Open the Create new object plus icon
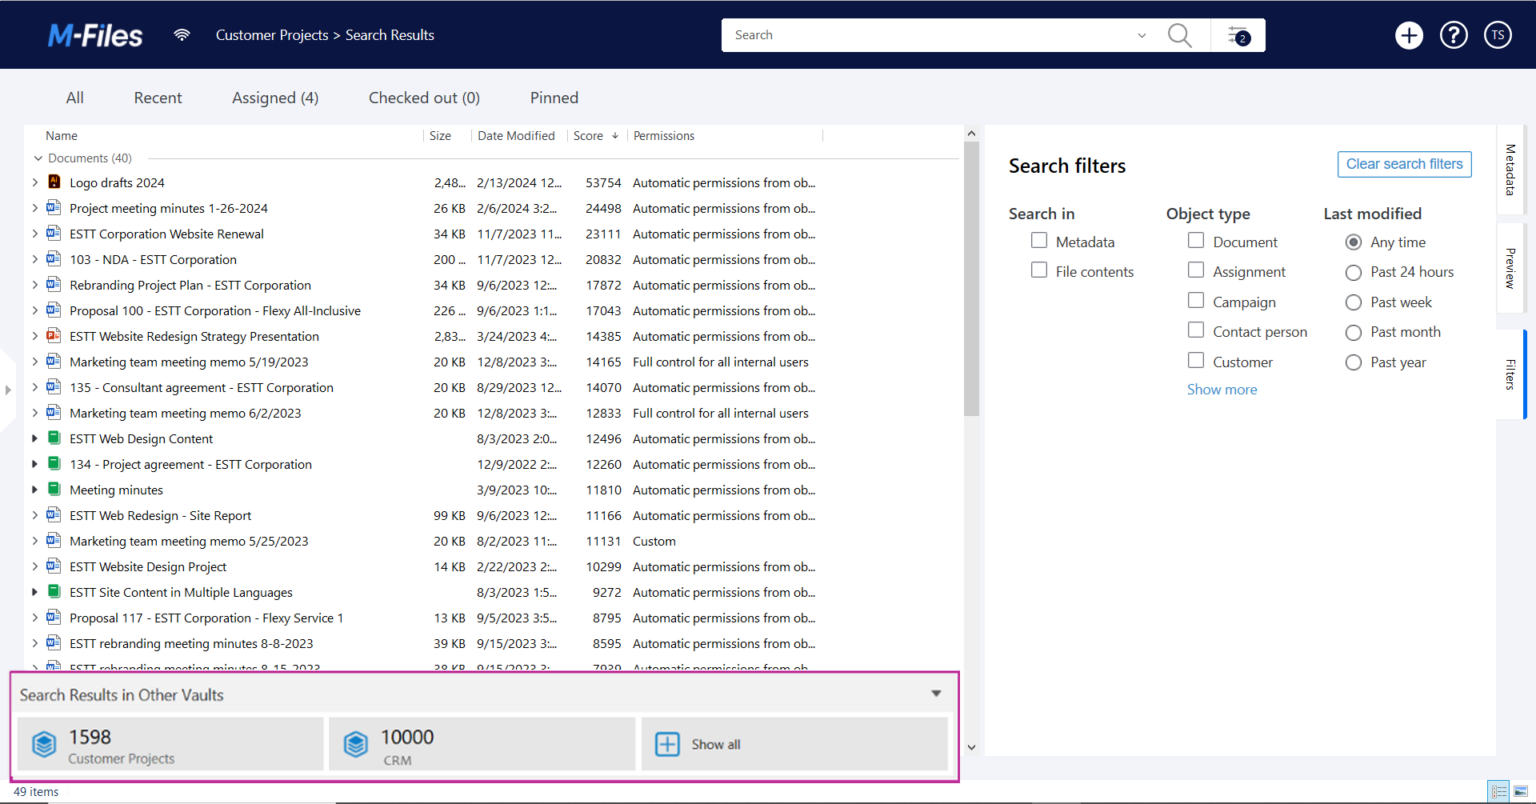 pos(1409,34)
